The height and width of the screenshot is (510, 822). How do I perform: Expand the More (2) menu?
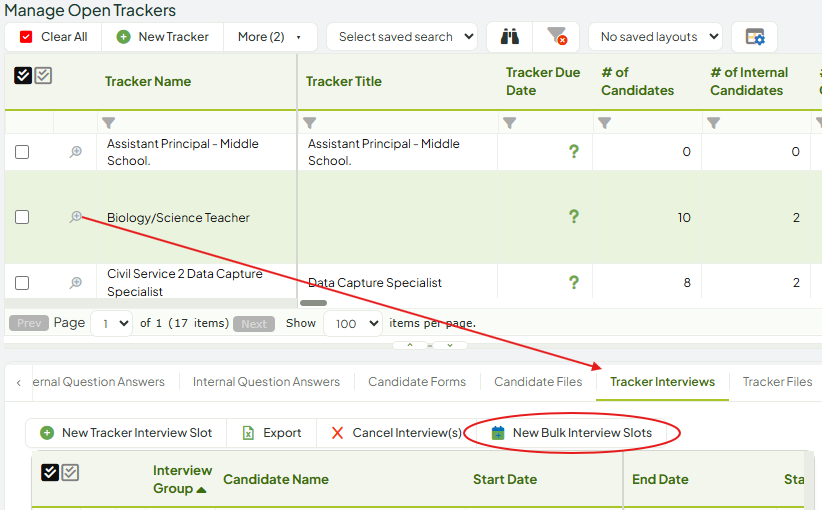tap(269, 37)
